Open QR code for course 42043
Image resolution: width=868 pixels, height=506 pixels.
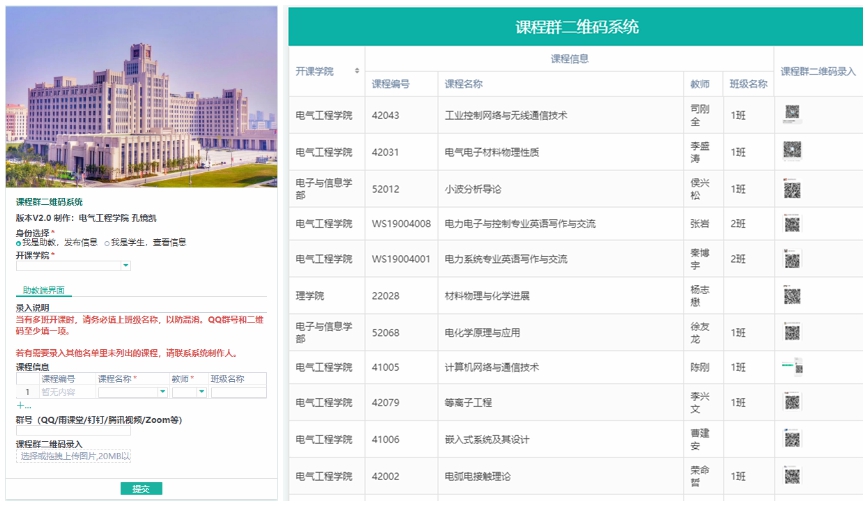coord(792,115)
